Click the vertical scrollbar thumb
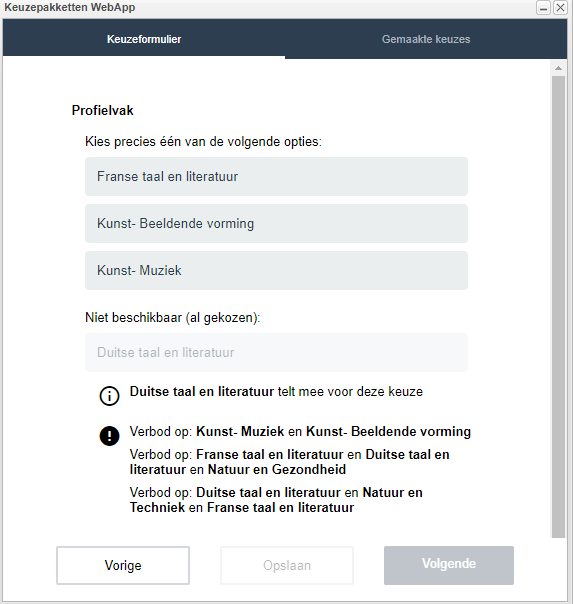The height and width of the screenshot is (604, 573). coord(558,307)
